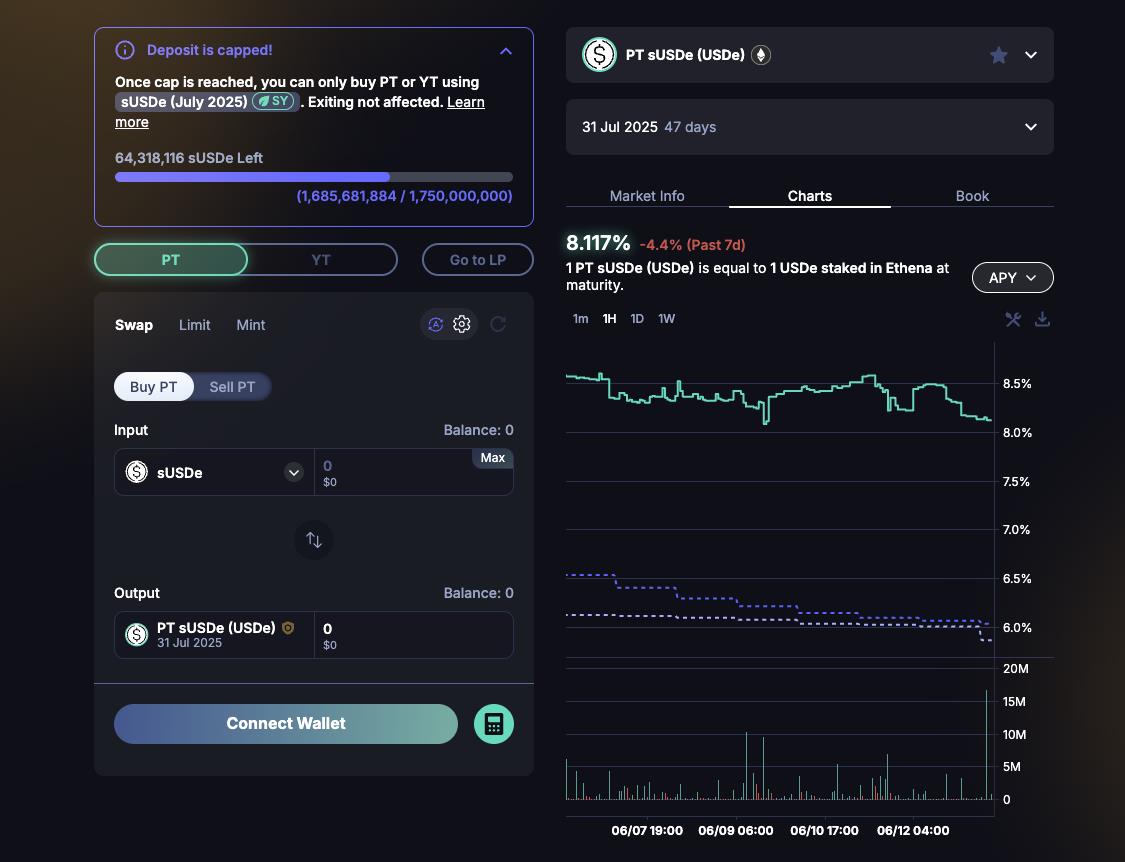Select the 1H chart interval
Image resolution: width=1125 pixels, height=862 pixels.
coord(609,319)
